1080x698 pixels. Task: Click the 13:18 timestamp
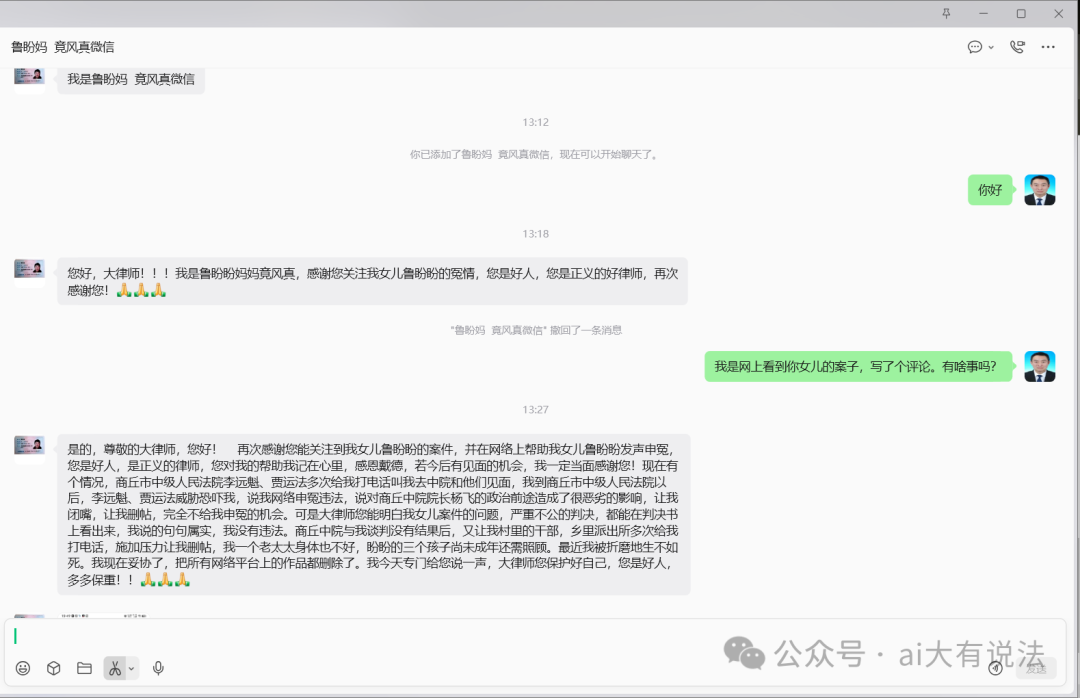[x=535, y=234]
